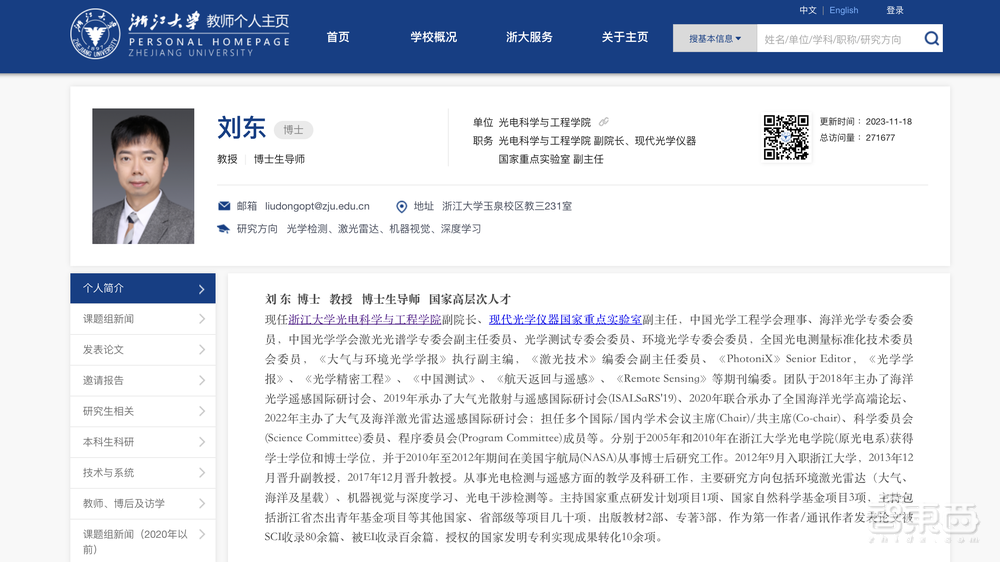
Task: Open the 学校概况 navigation menu
Action: coord(433,37)
